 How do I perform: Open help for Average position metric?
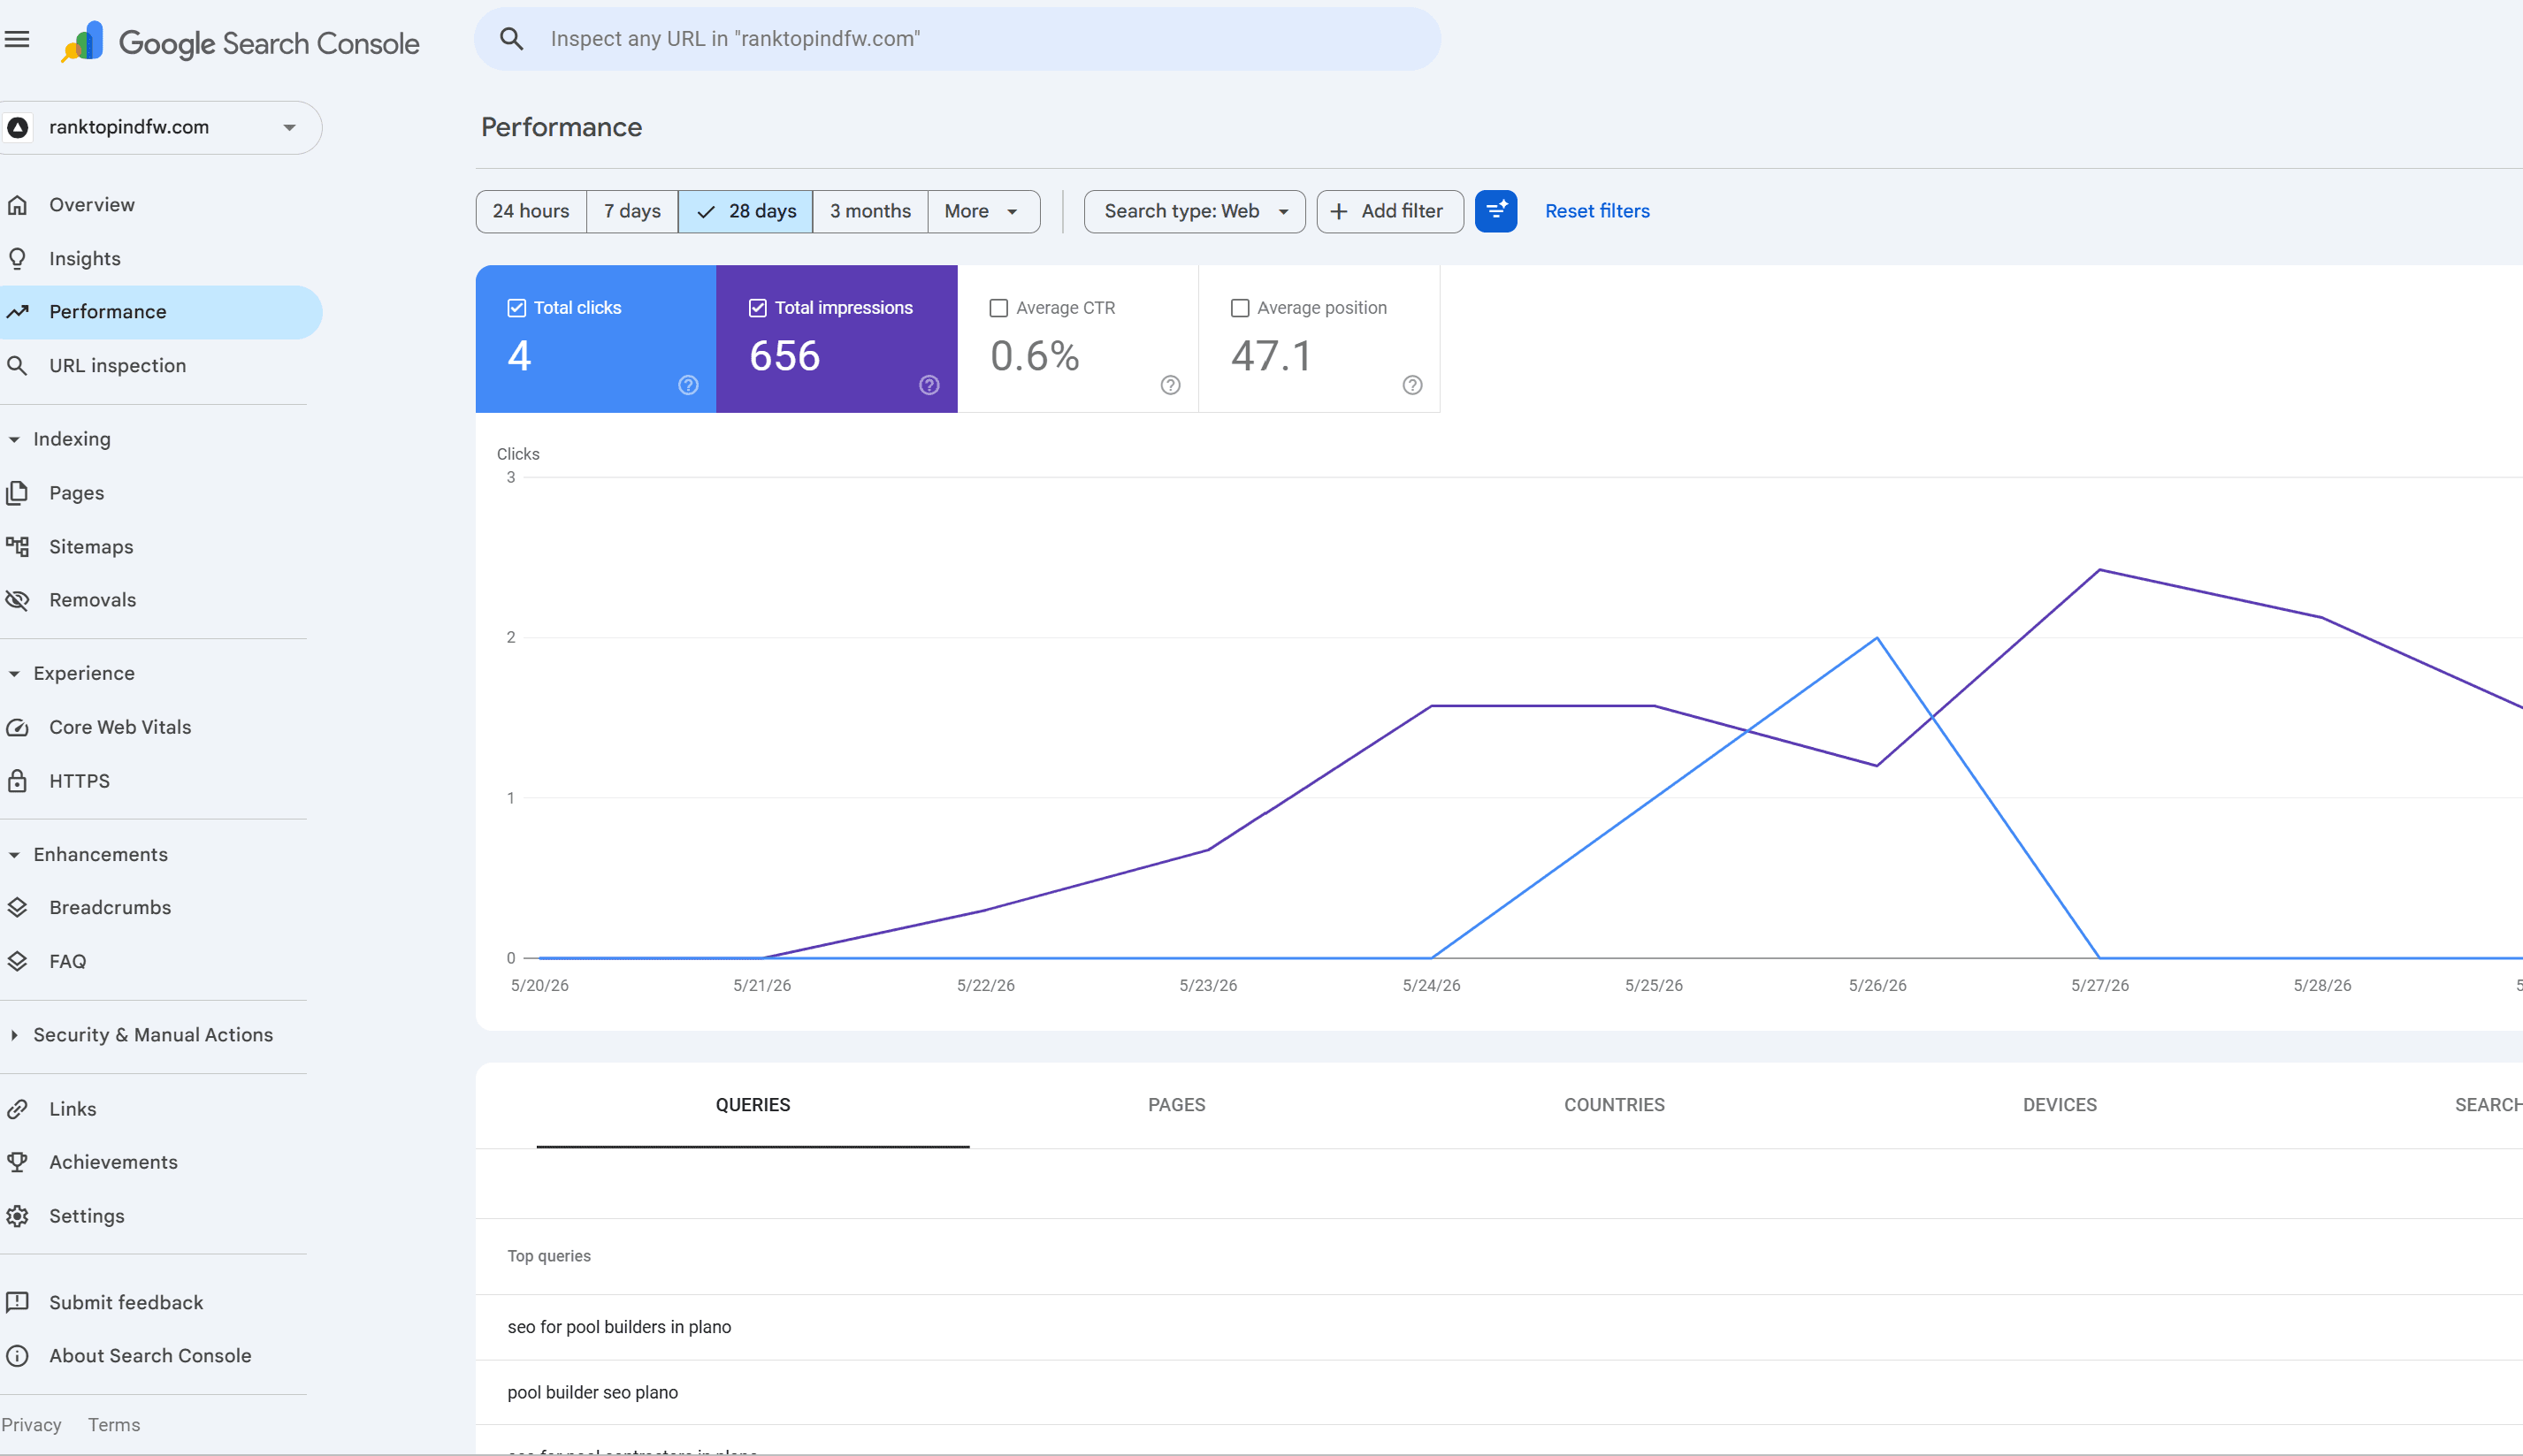[1412, 385]
